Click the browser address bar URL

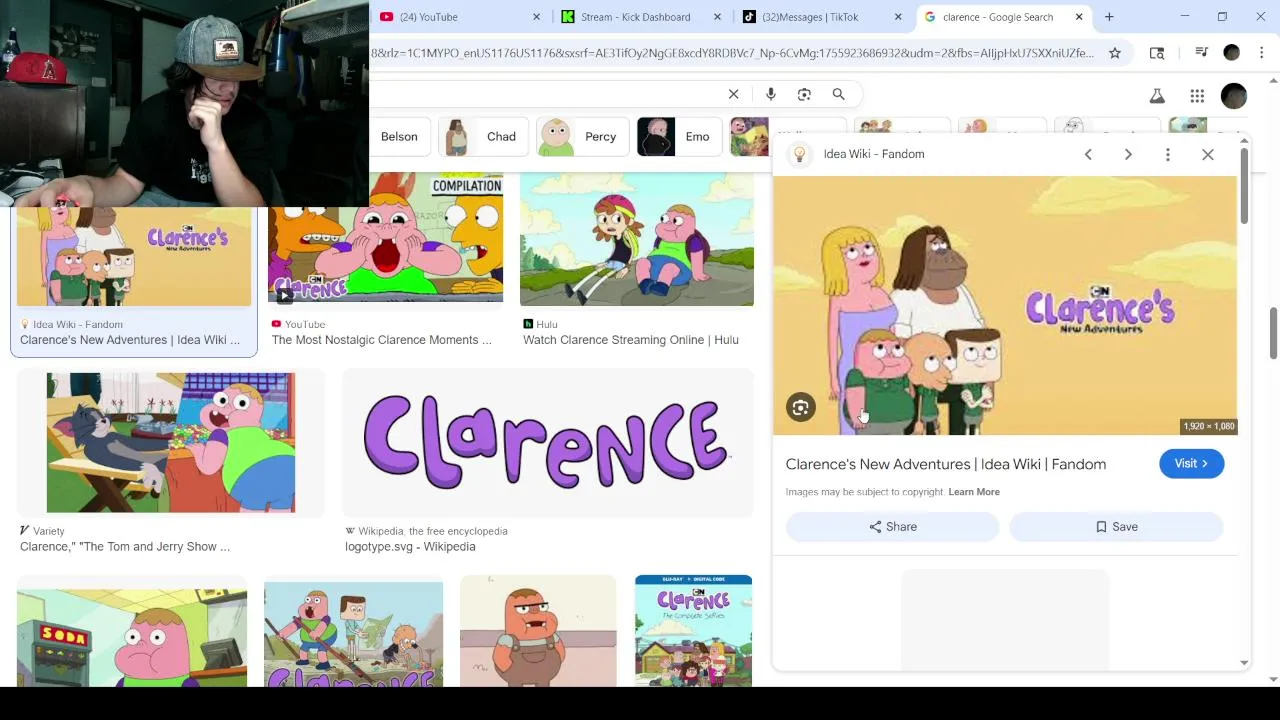click(732, 53)
